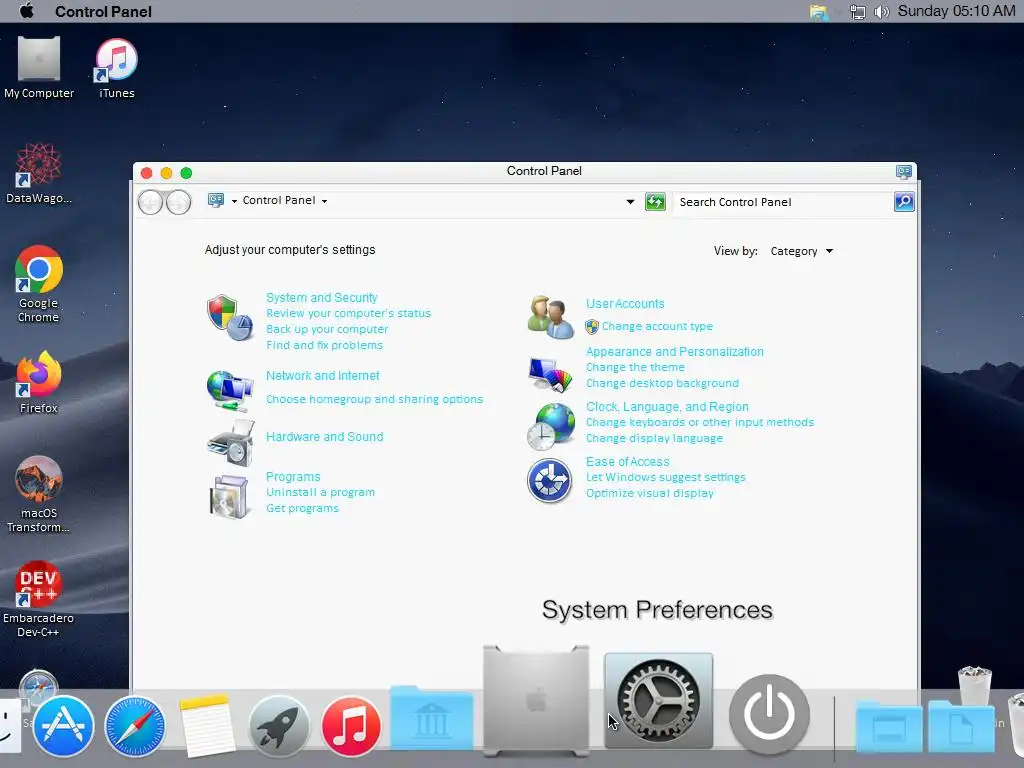Click Uninstall a program link
The height and width of the screenshot is (768, 1024).
320,492
